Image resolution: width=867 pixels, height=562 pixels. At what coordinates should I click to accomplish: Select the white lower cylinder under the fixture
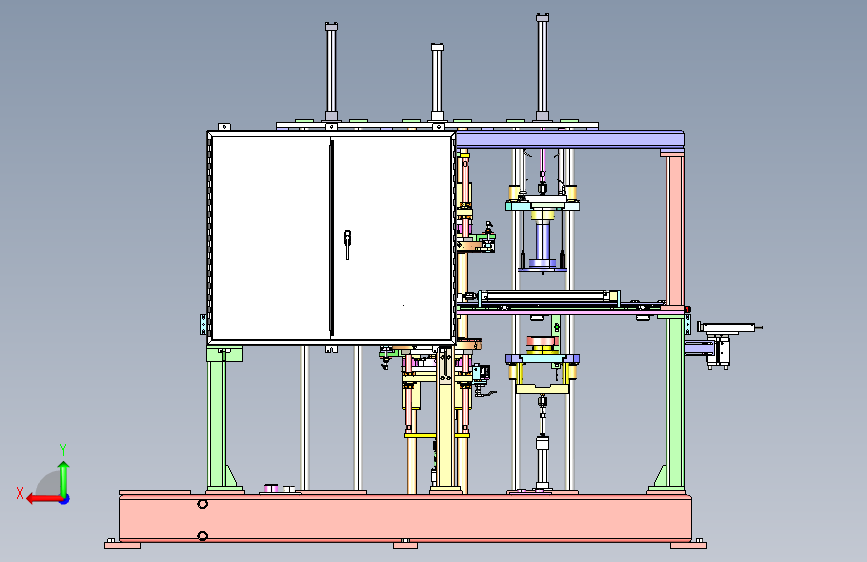(x=542, y=461)
